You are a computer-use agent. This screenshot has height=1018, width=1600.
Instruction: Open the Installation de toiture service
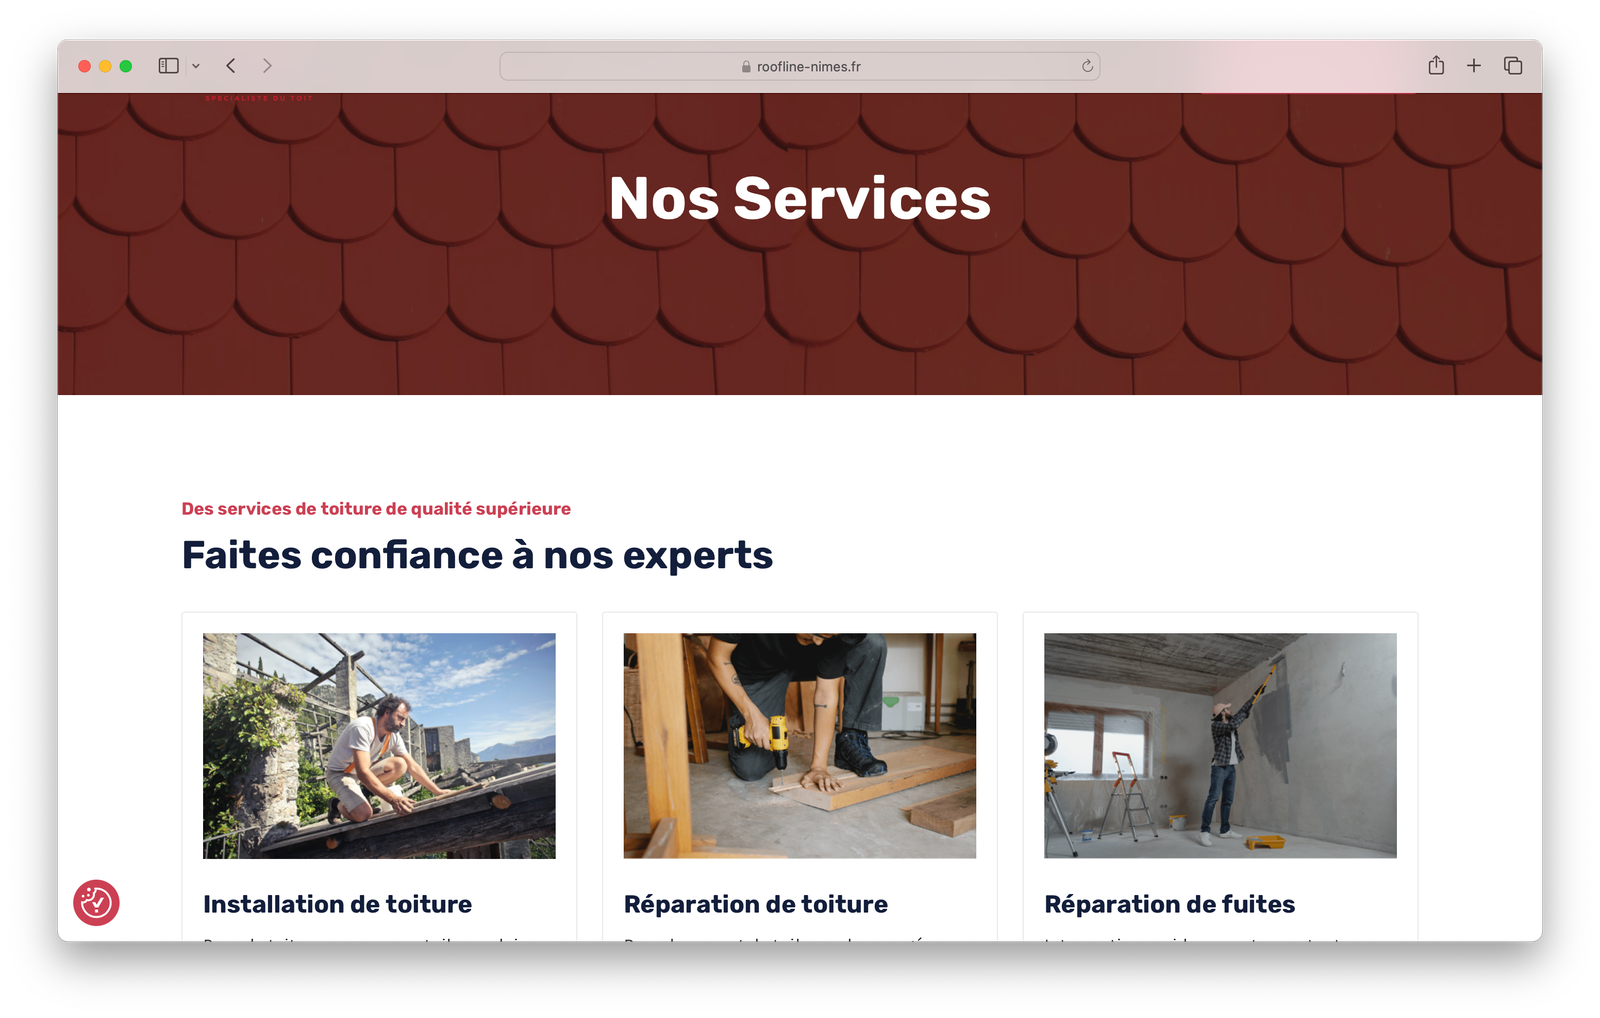[337, 904]
